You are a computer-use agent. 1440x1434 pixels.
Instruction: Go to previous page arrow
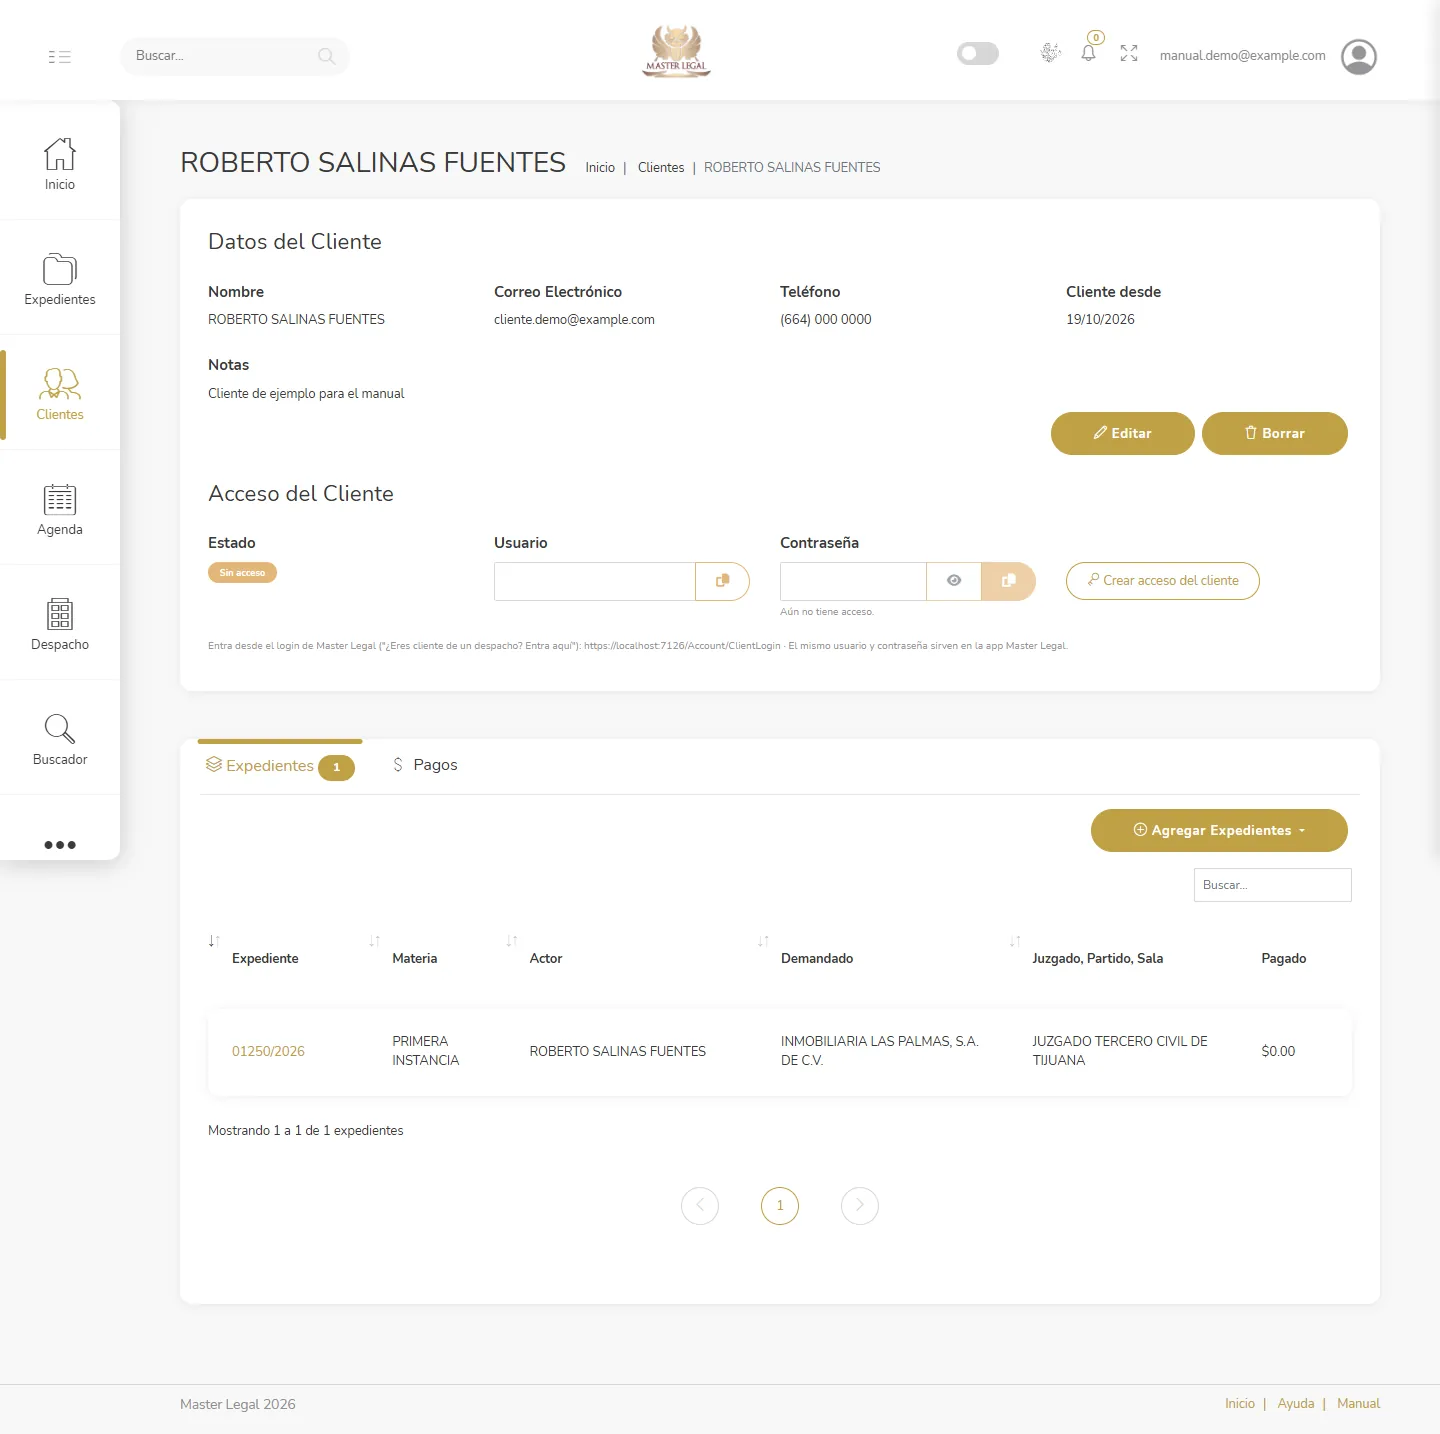tap(700, 1205)
